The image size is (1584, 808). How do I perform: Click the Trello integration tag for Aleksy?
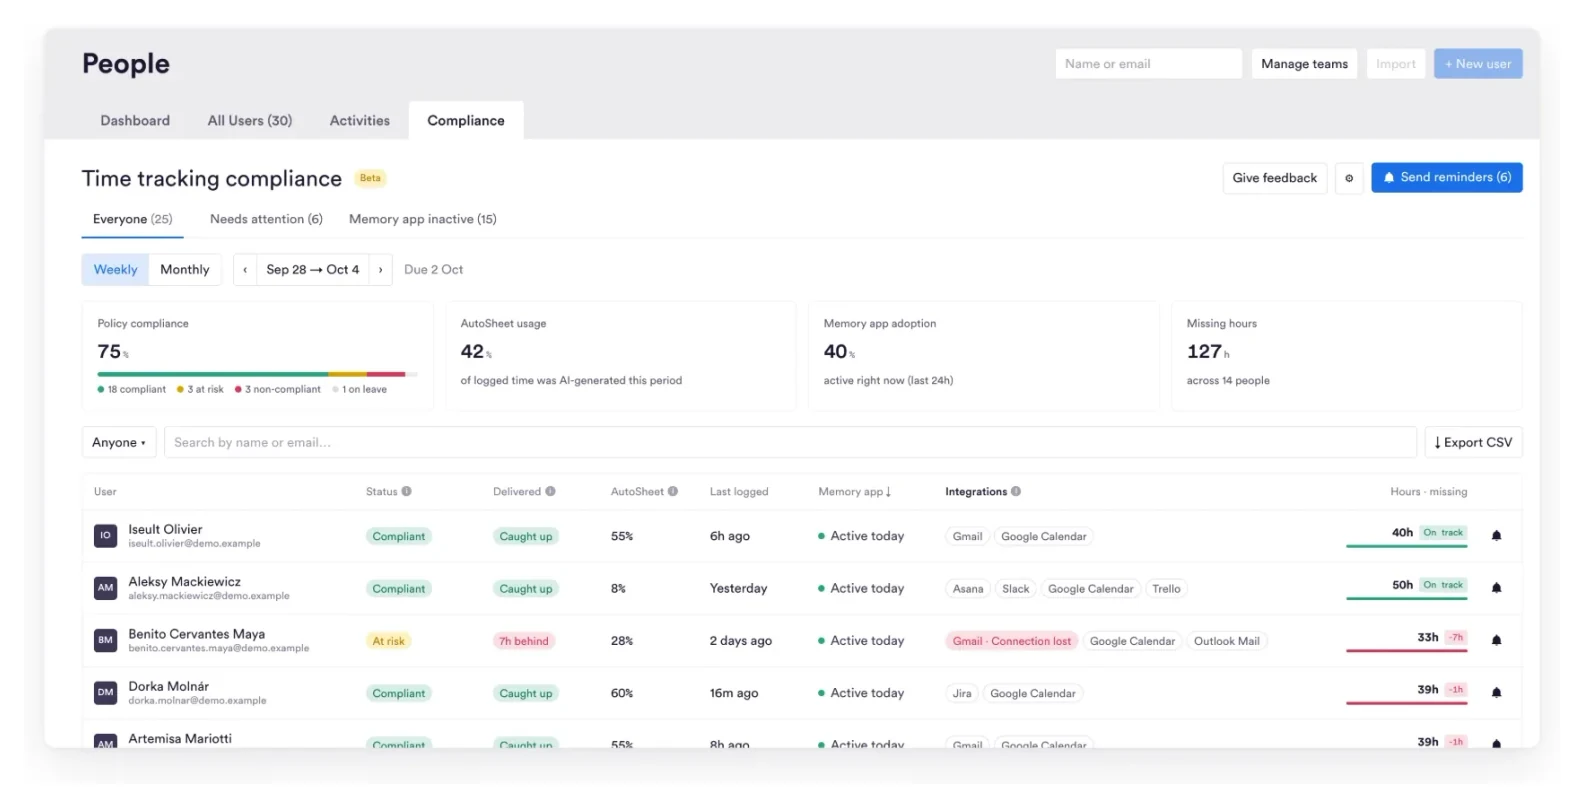coord(1166,589)
